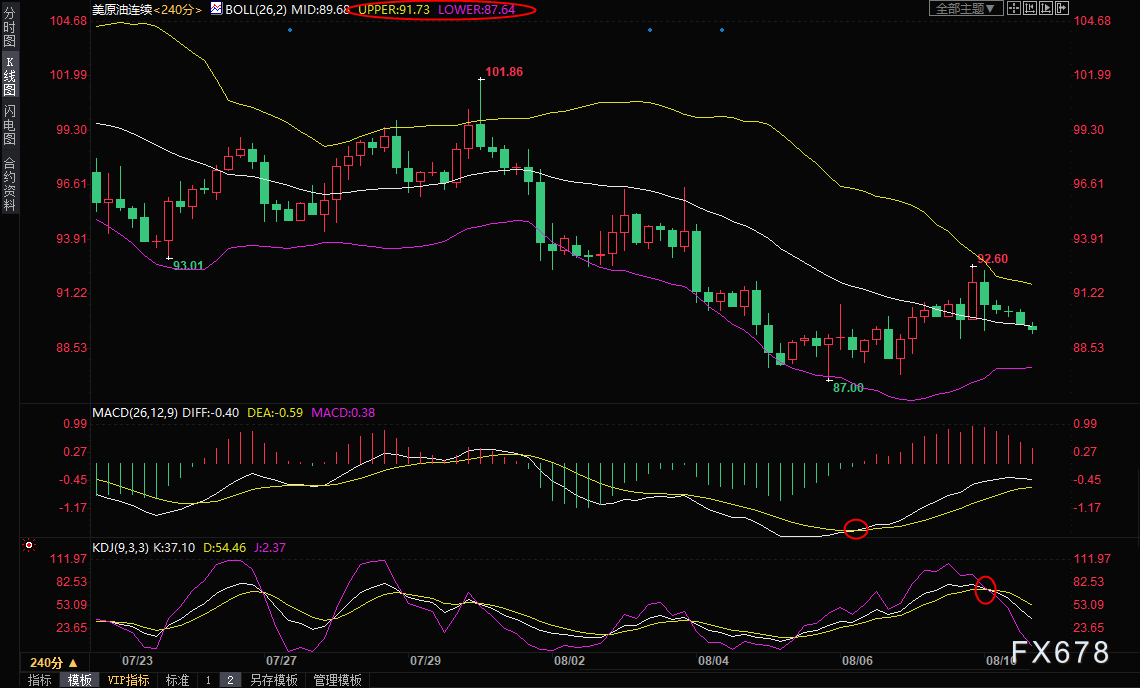Click the chart playback axis icon
This screenshot has height=688, width=1140.
point(1045,9)
